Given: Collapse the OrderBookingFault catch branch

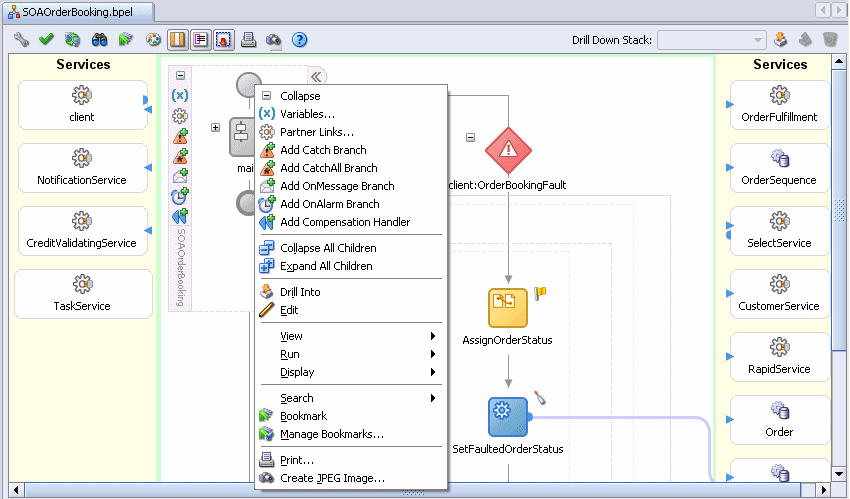Looking at the screenshot, I should (471, 138).
